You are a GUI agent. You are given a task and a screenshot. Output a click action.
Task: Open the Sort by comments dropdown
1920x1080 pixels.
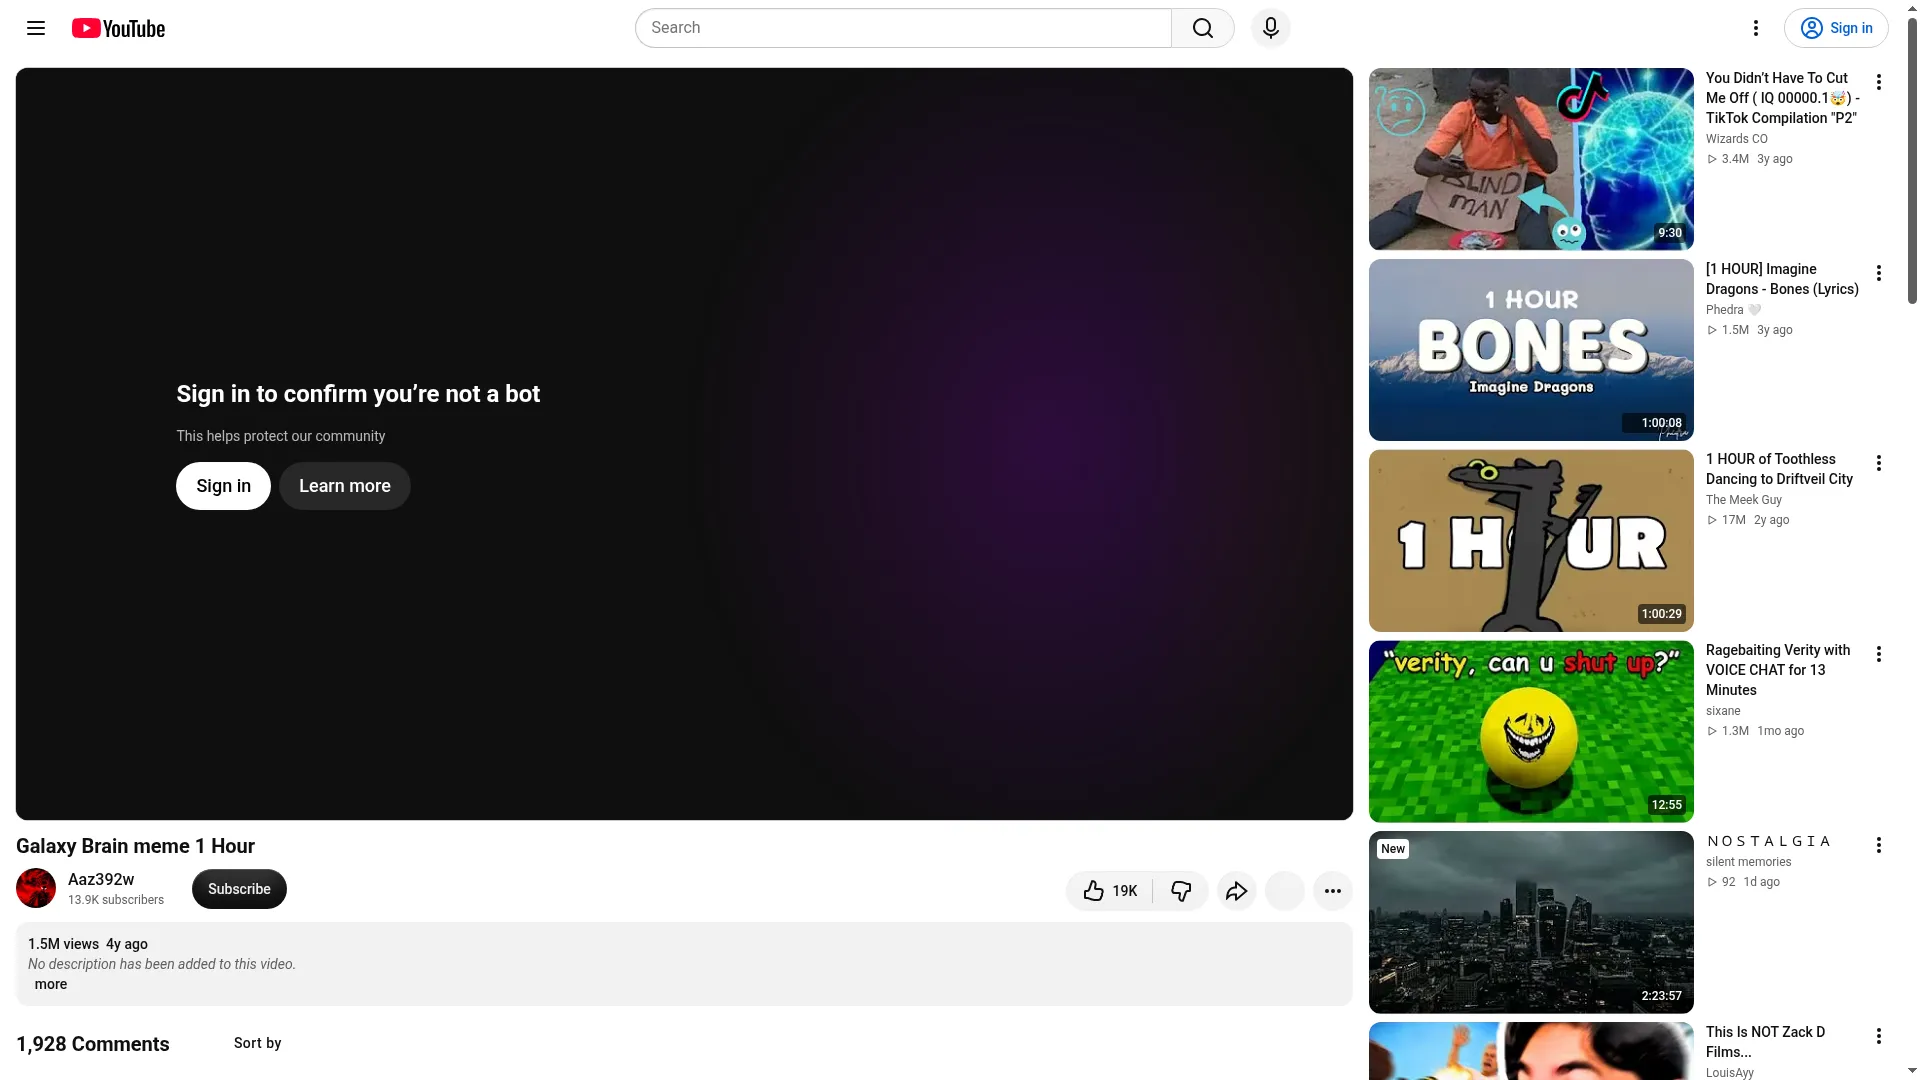pos(257,1043)
